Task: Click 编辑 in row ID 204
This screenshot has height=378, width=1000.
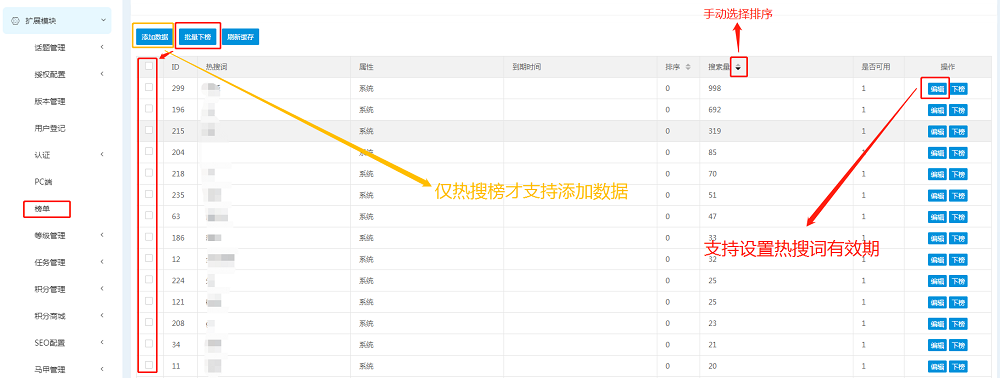Action: tap(937, 153)
